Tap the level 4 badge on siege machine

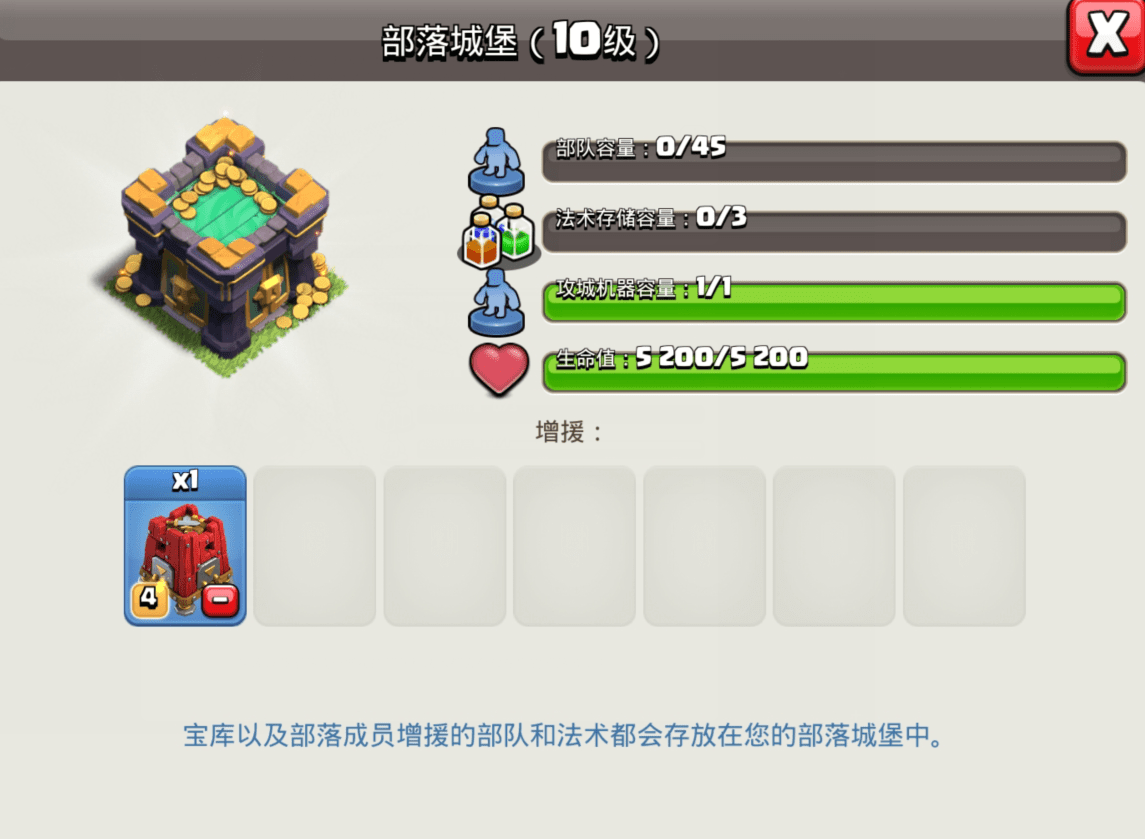pyautogui.click(x=149, y=599)
